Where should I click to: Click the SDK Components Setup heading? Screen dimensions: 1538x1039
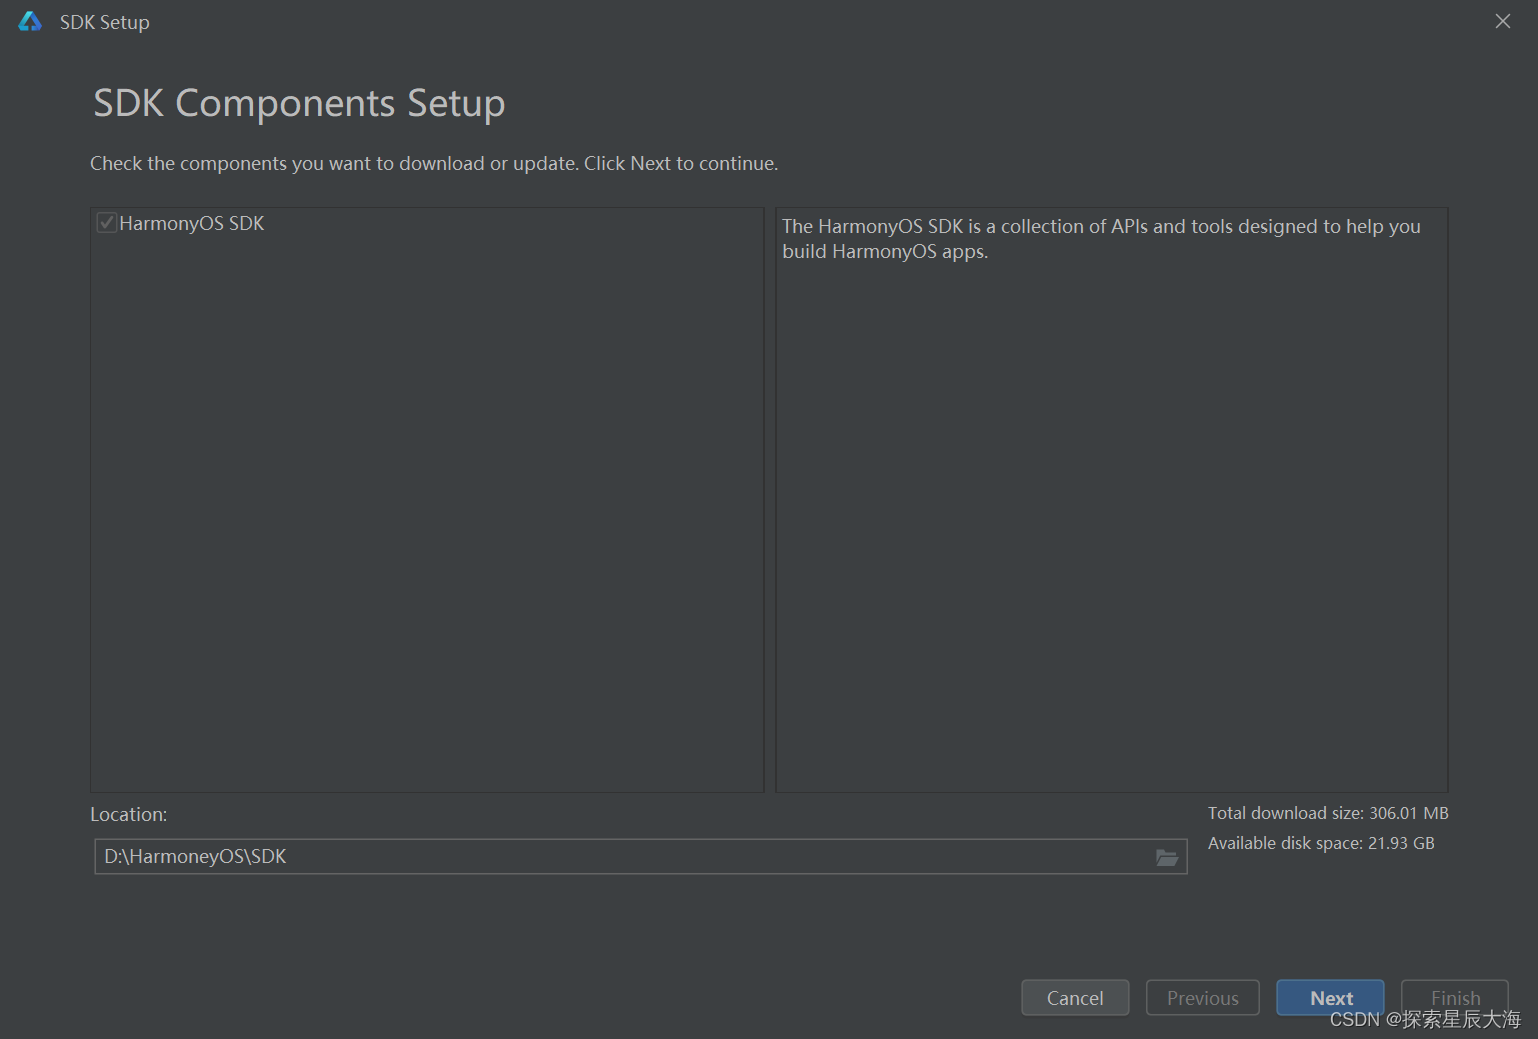(x=299, y=103)
